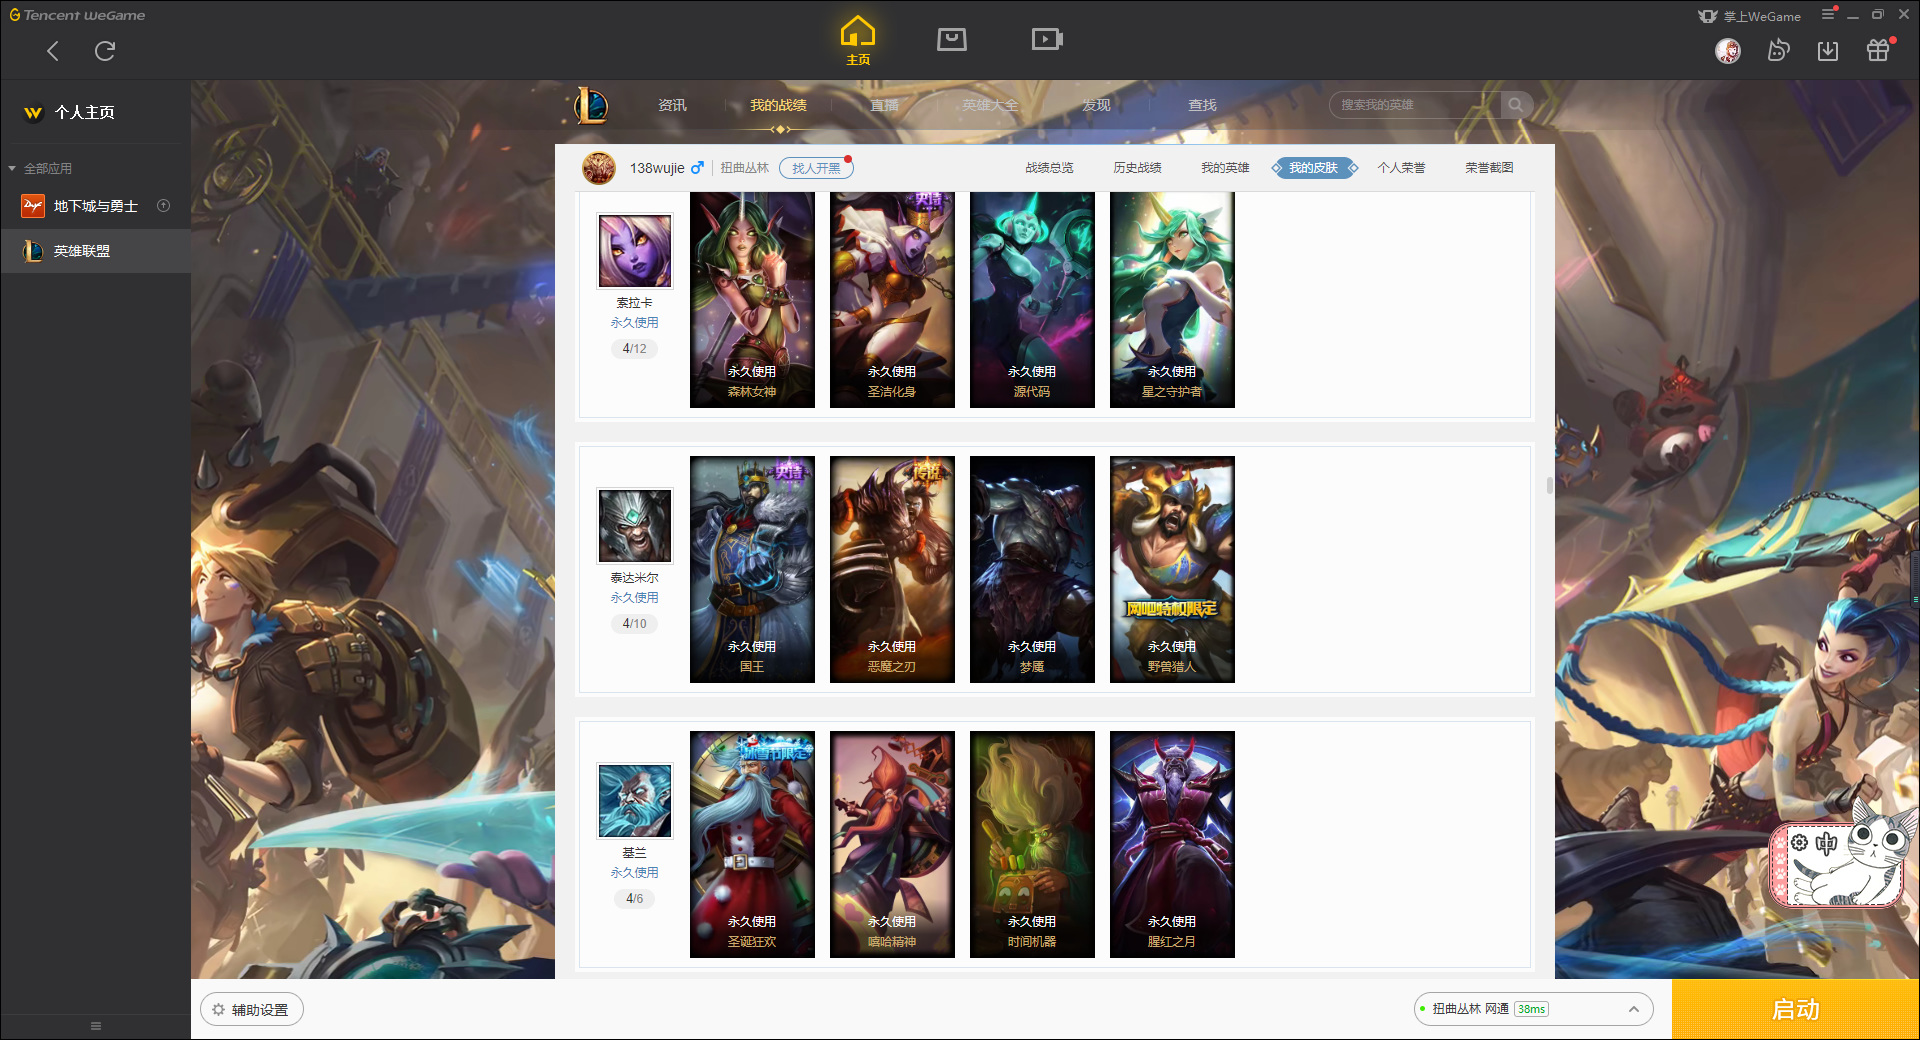This screenshot has width=1920, height=1040.
Task: Open the 腥红之月 skin card
Action: point(1172,844)
